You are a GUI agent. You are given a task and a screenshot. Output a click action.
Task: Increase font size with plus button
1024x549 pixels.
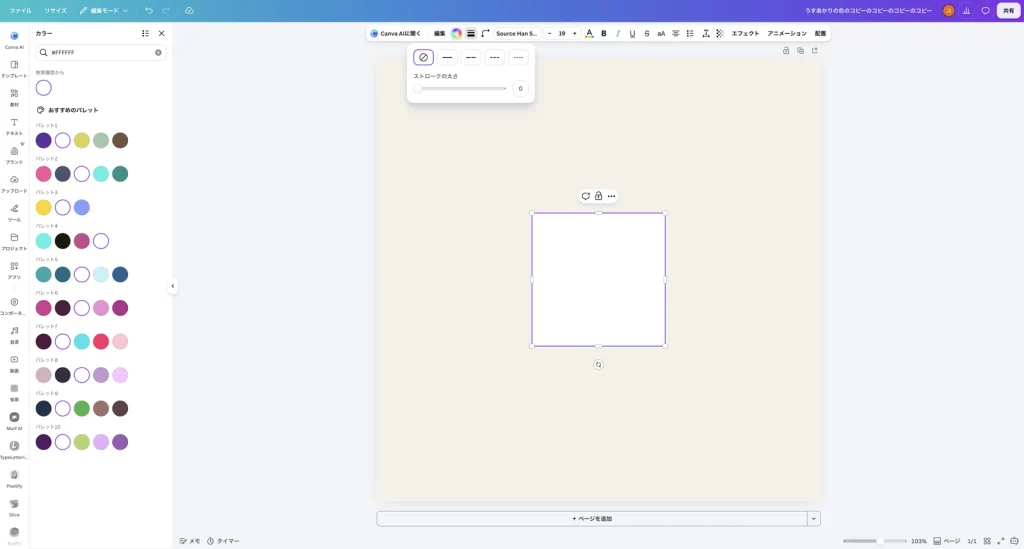coord(575,33)
